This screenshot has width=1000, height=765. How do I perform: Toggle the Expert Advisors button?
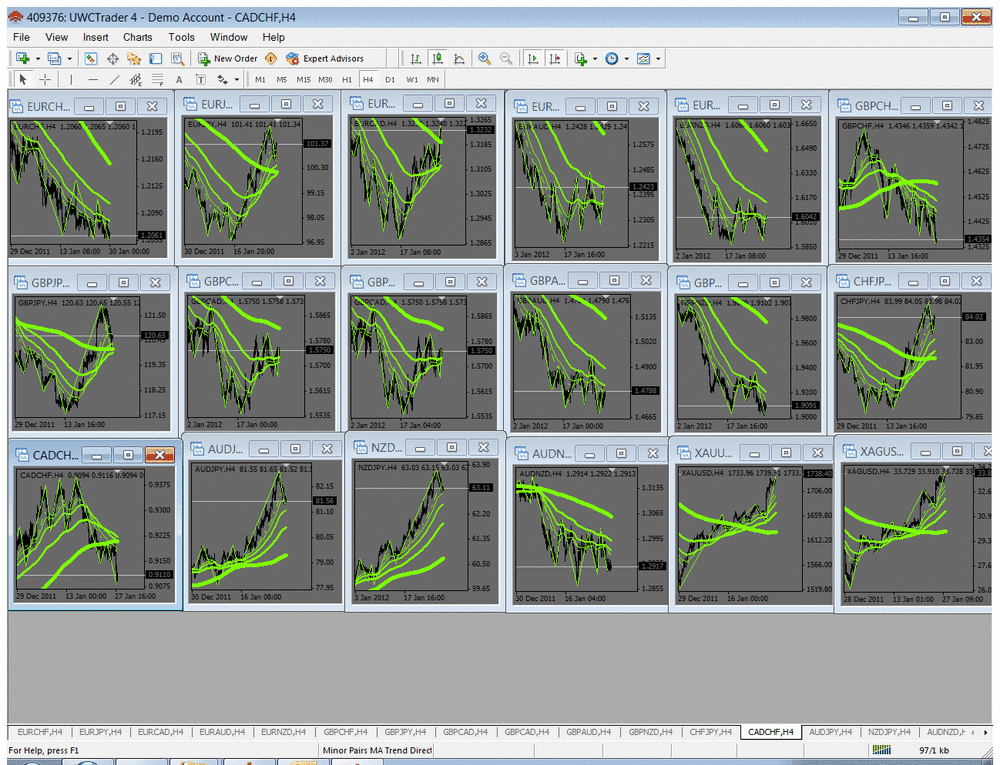325,59
